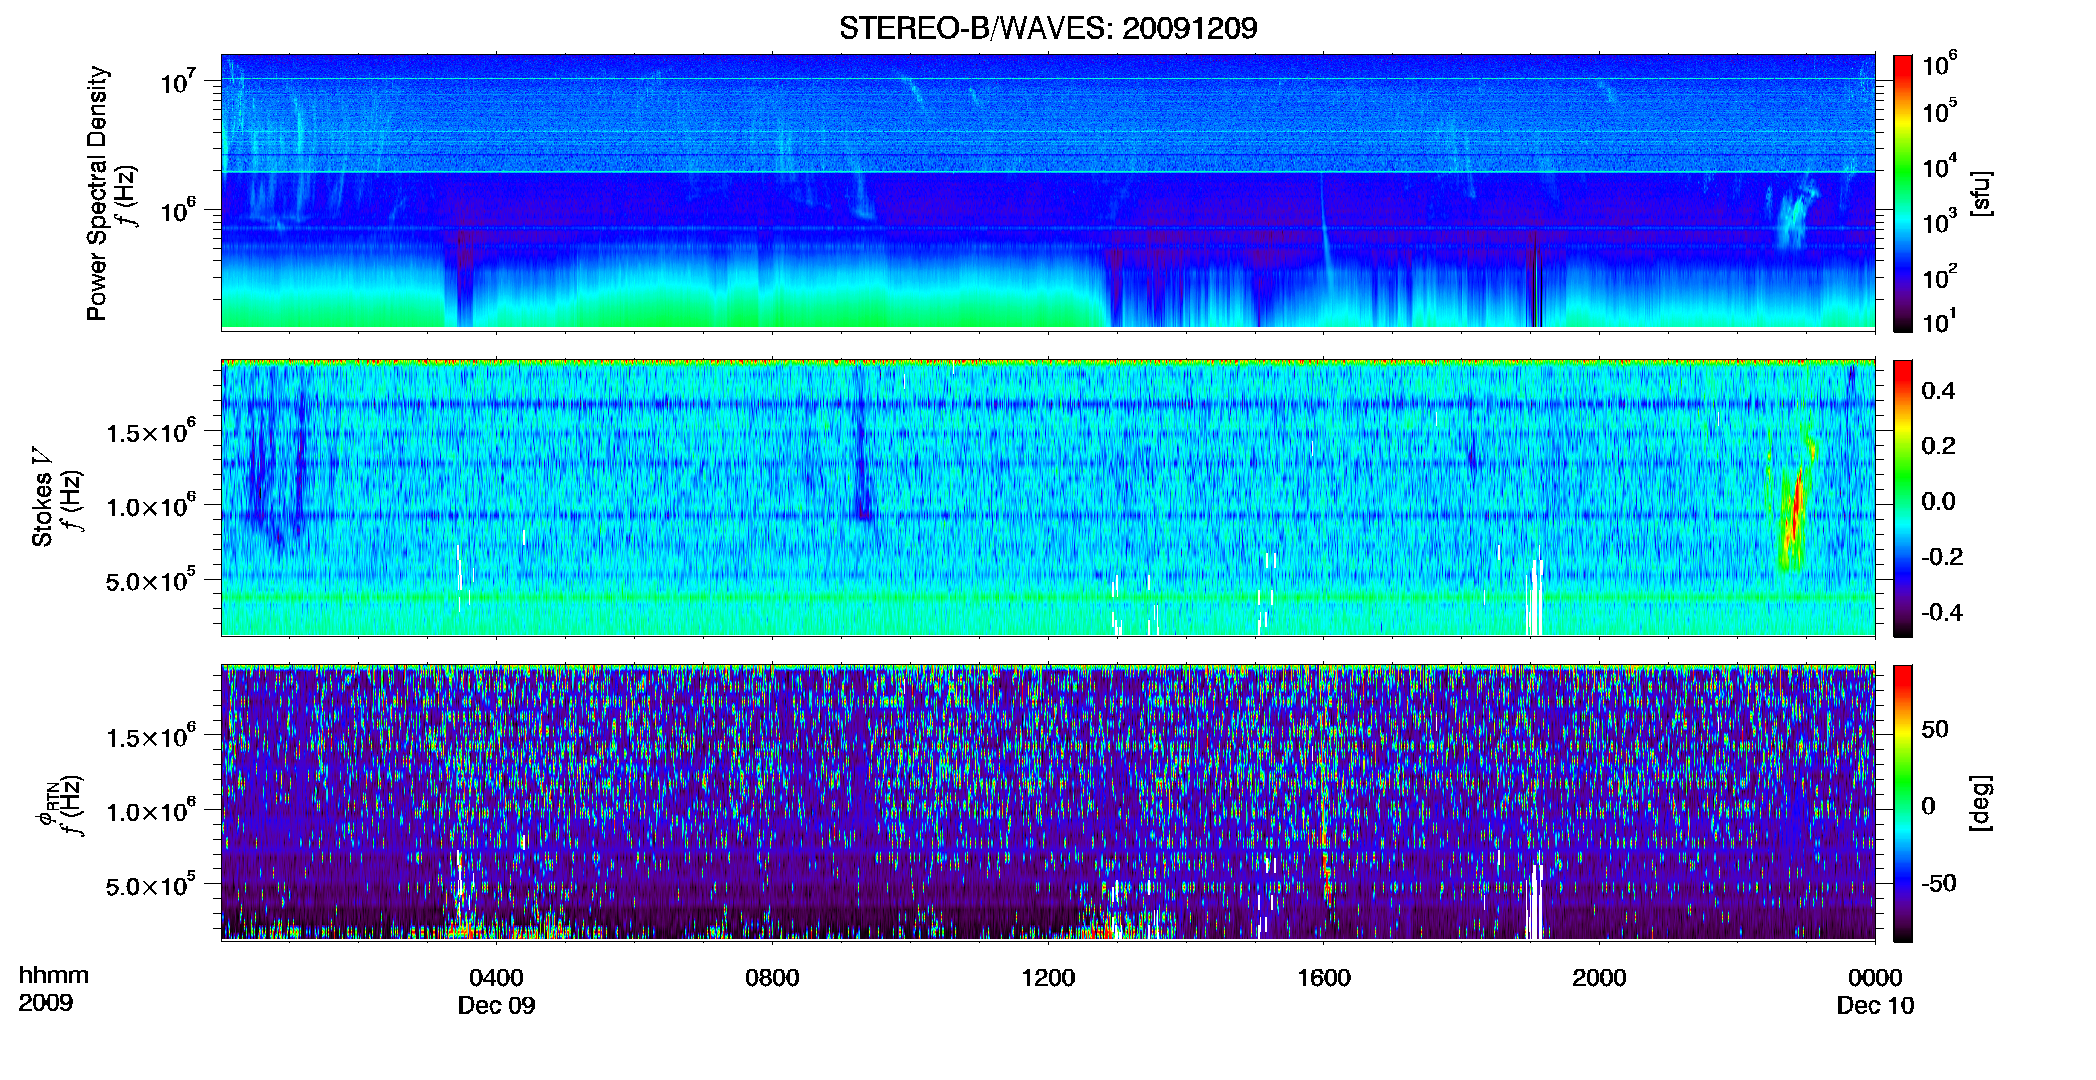This screenshot has width=2096, height=1080.
Task: Click the [deg] colorbar unit label
Action: pyautogui.click(x=1981, y=803)
